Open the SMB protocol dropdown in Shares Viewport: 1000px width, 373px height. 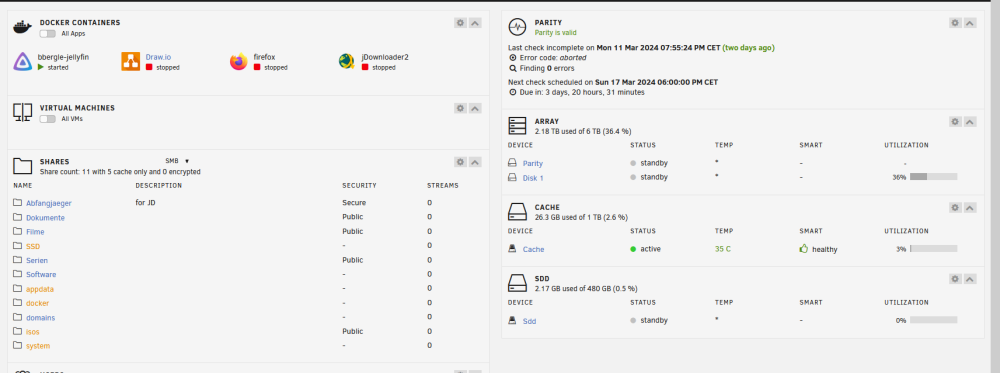177,161
